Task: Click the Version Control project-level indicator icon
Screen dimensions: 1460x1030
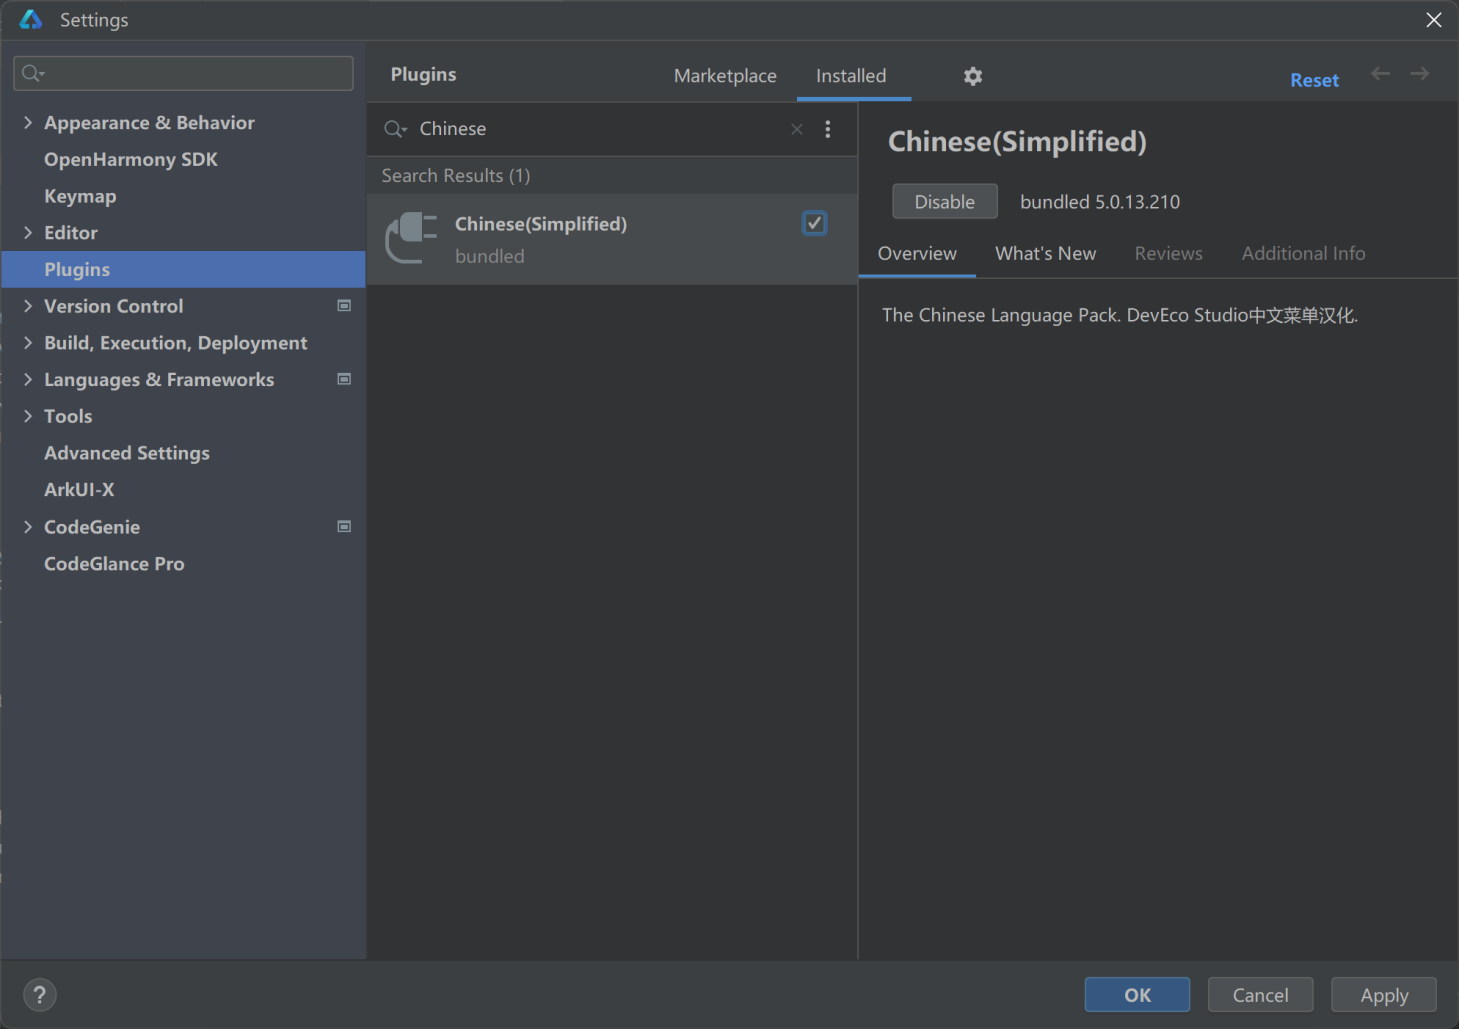Action: click(344, 306)
